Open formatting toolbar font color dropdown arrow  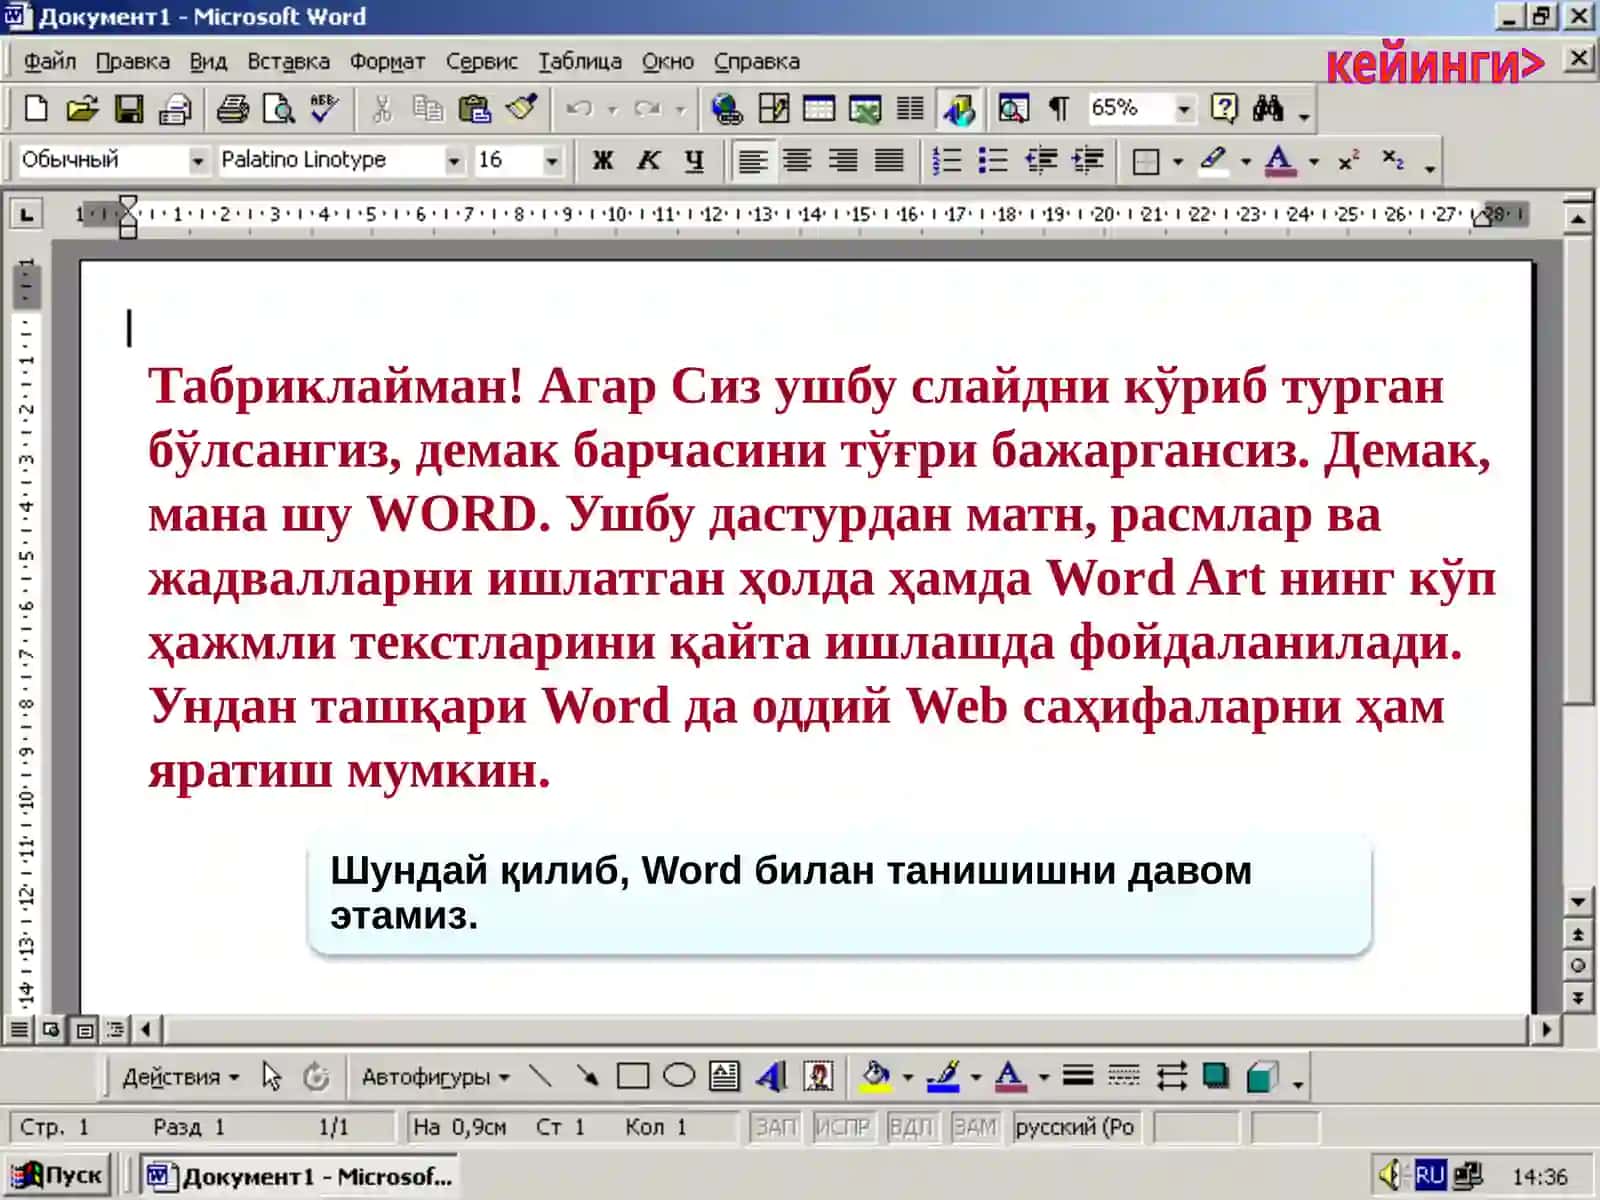coord(1314,161)
